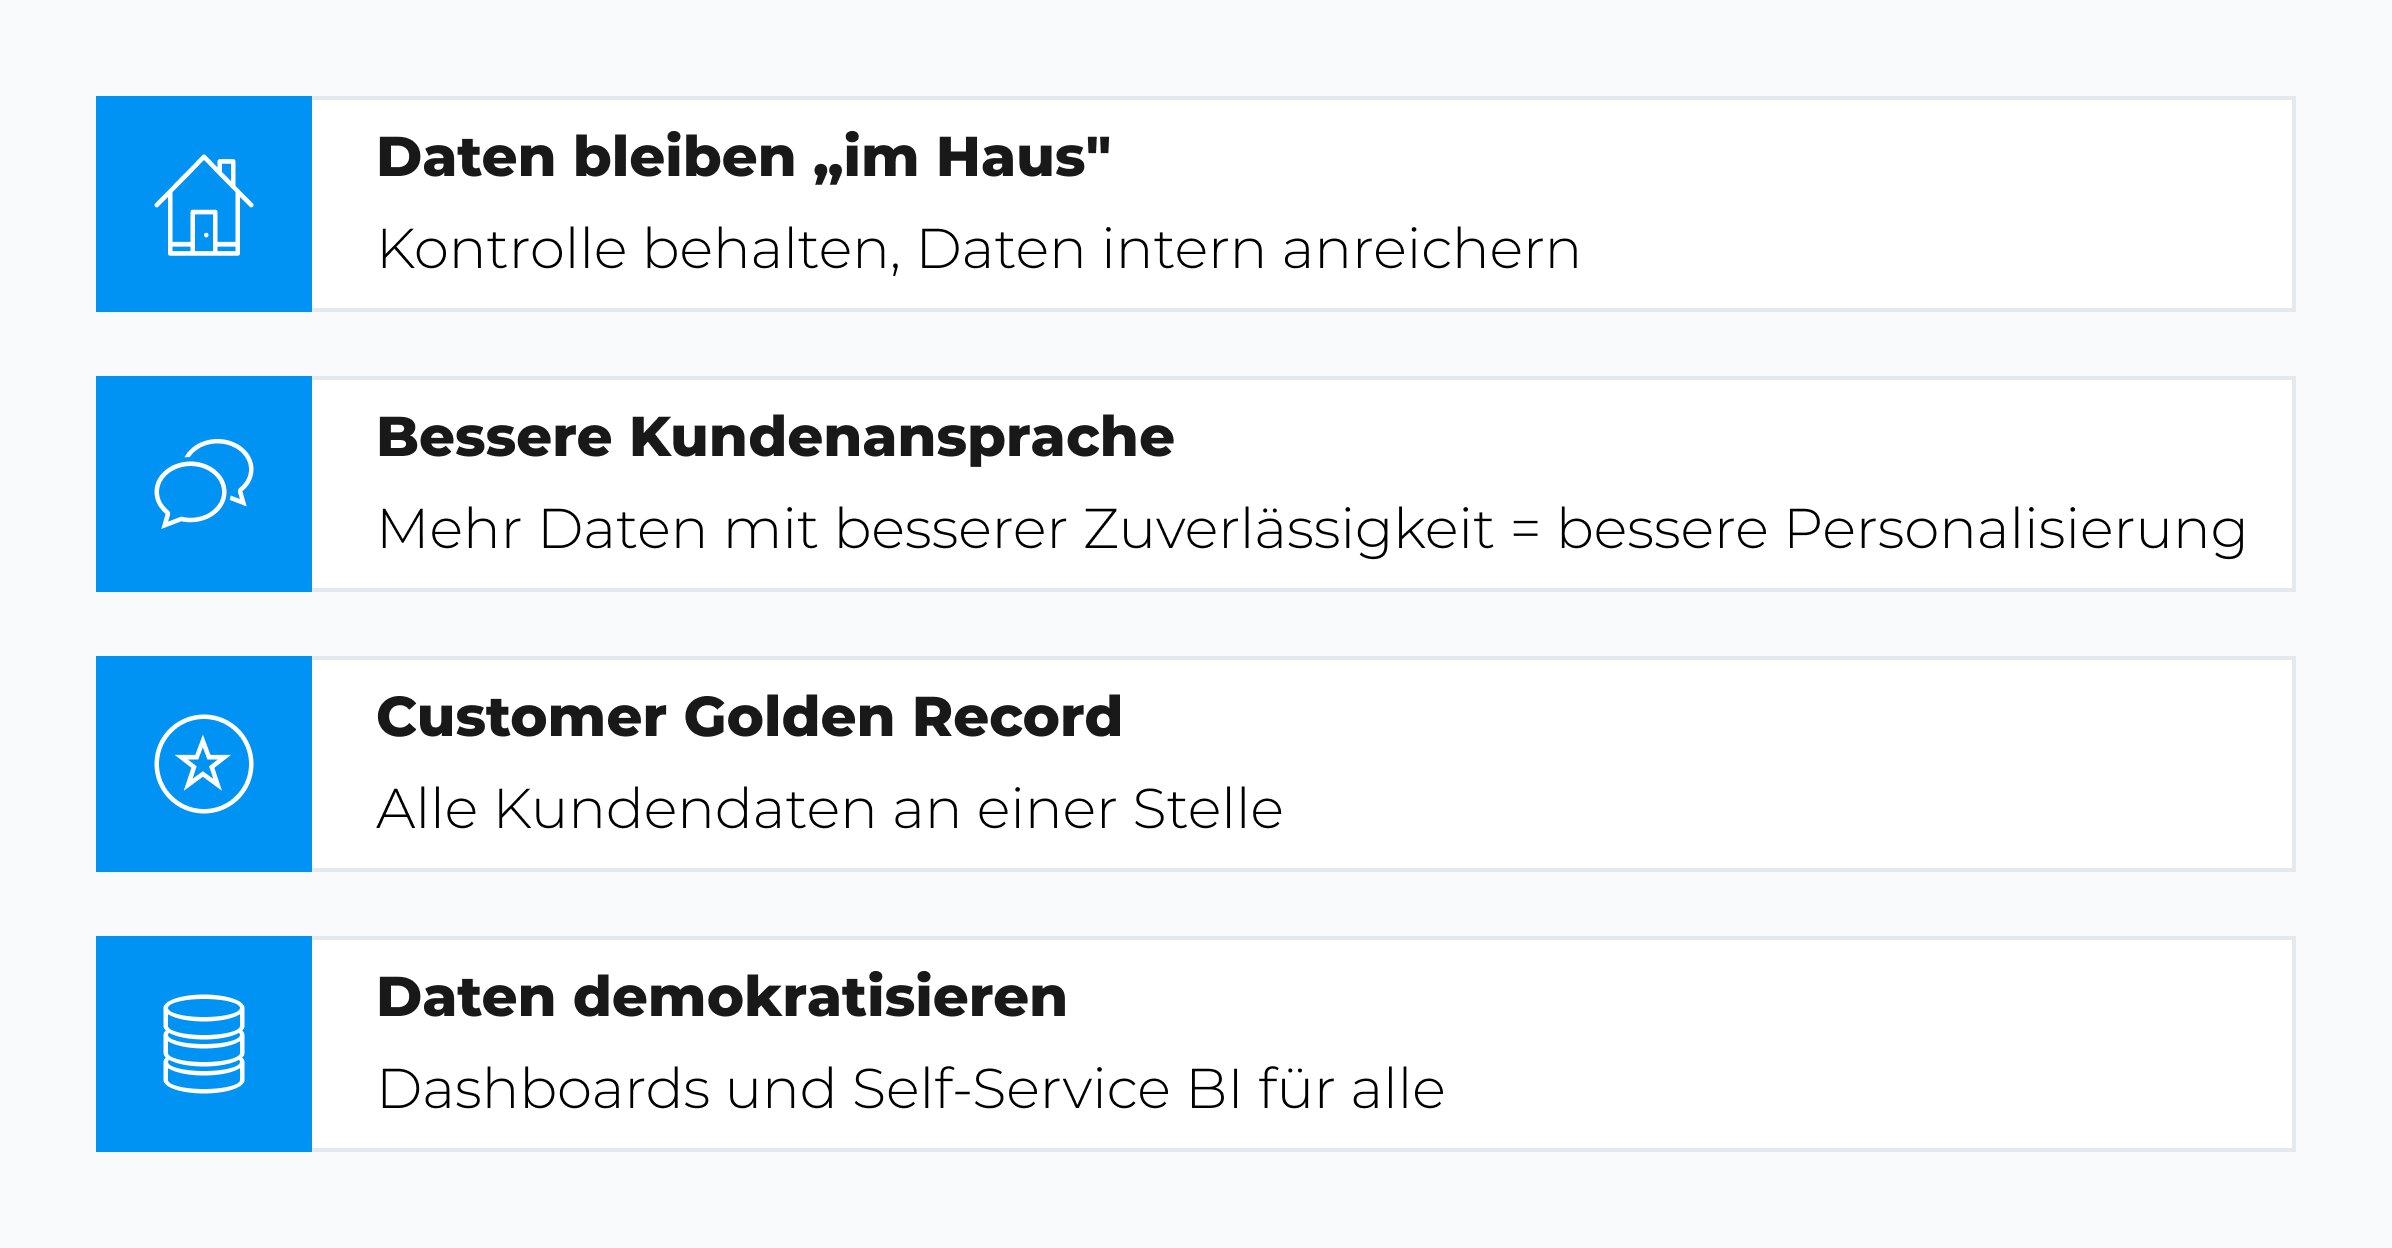Click the speech bubbles chat icon
The width and height of the screenshot is (2392, 1248).
(204, 483)
